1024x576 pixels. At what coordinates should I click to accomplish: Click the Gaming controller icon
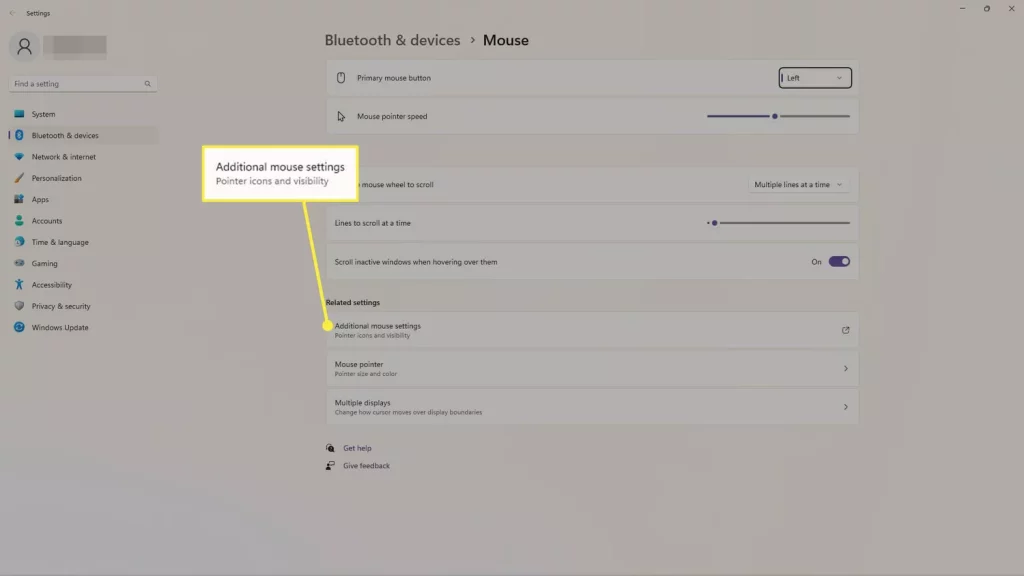click(19, 263)
